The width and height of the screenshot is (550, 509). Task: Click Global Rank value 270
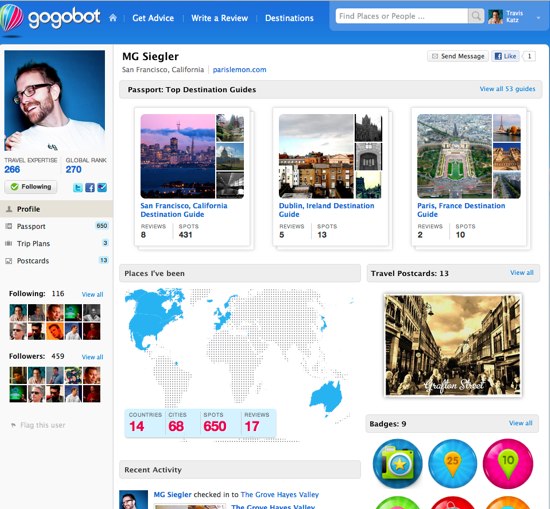coord(74,169)
